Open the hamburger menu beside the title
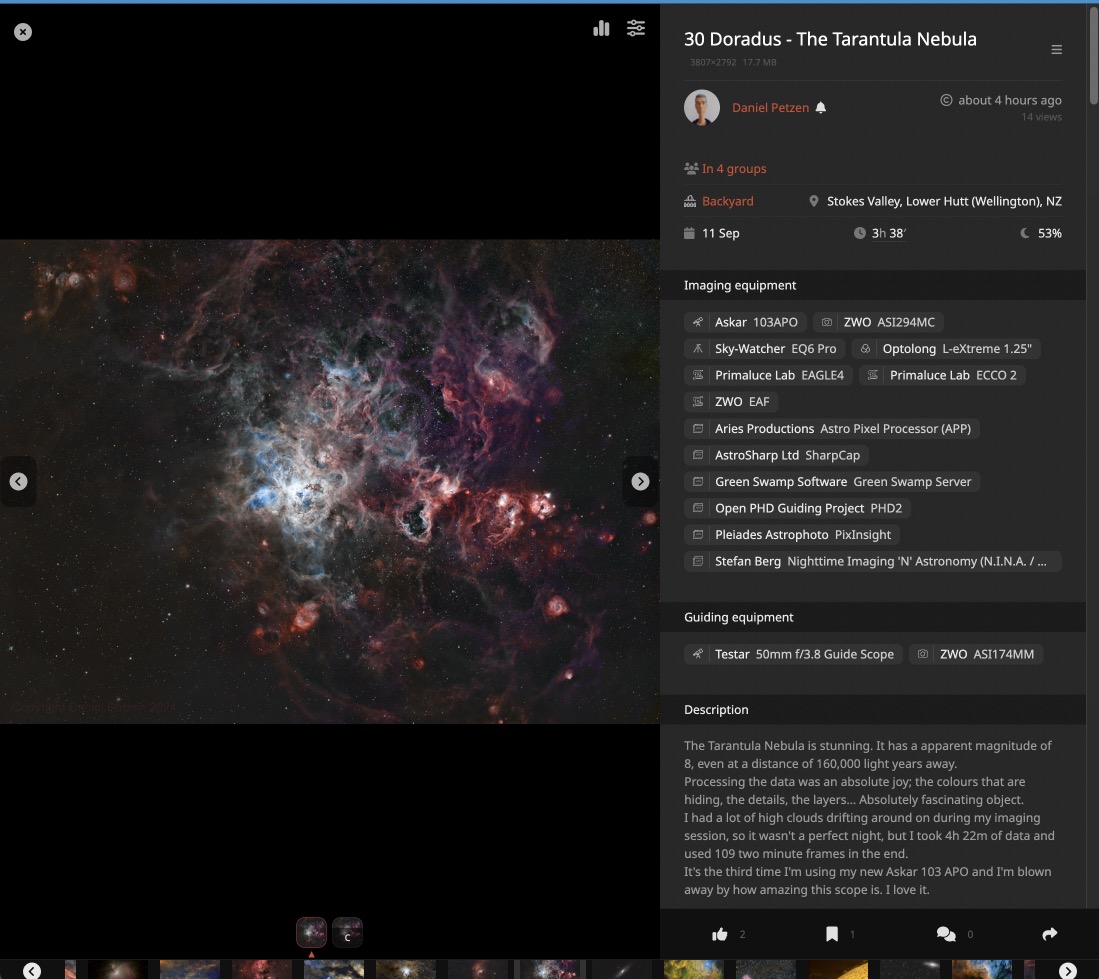Viewport: 1099px width, 979px height. click(x=1056, y=50)
